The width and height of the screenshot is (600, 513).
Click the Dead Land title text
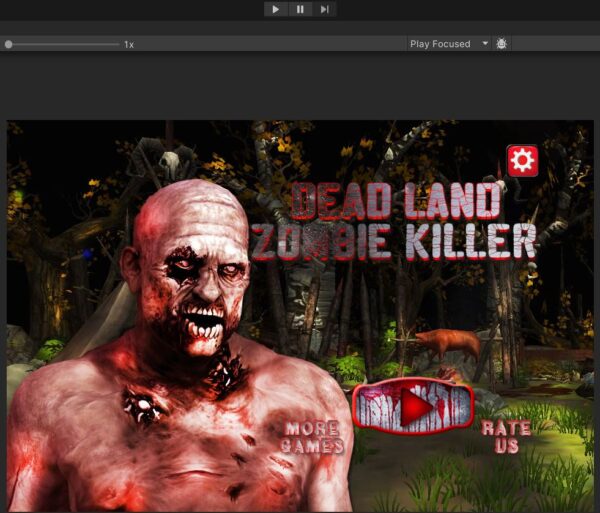tap(396, 201)
